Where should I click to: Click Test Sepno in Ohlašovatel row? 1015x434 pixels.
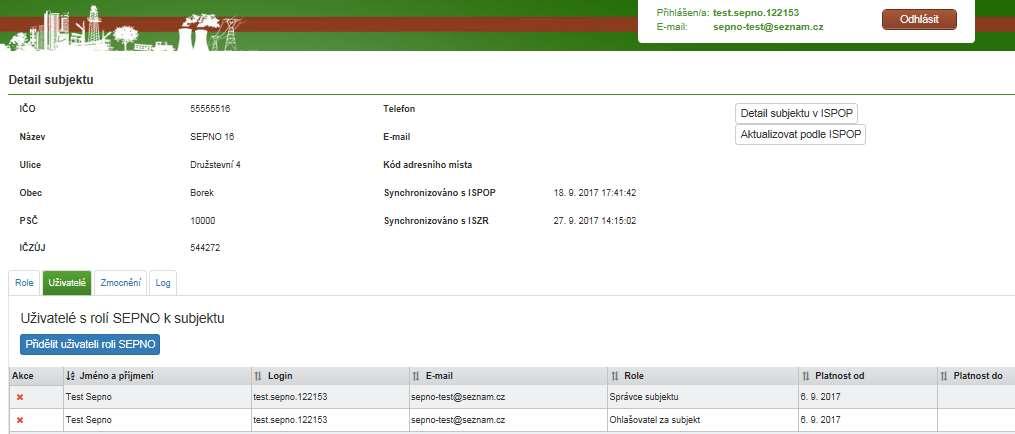pyautogui.click(x=89, y=420)
